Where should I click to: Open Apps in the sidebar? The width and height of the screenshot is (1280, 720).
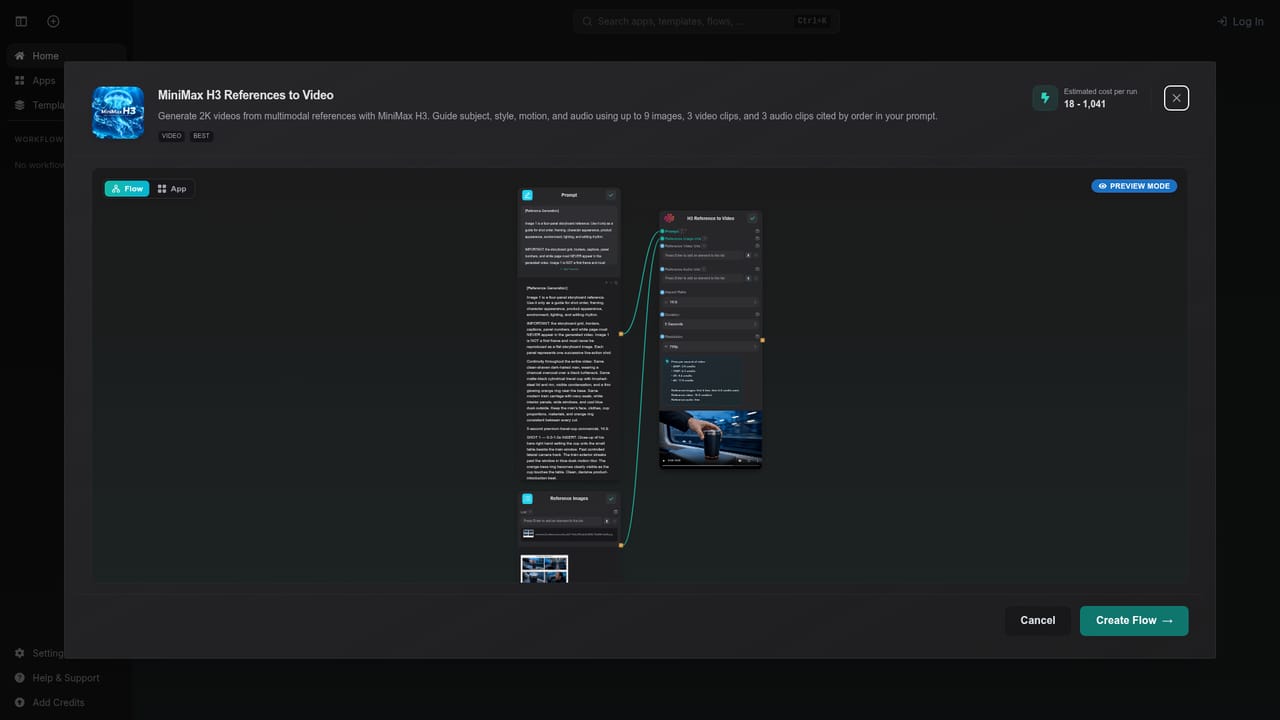66,80
